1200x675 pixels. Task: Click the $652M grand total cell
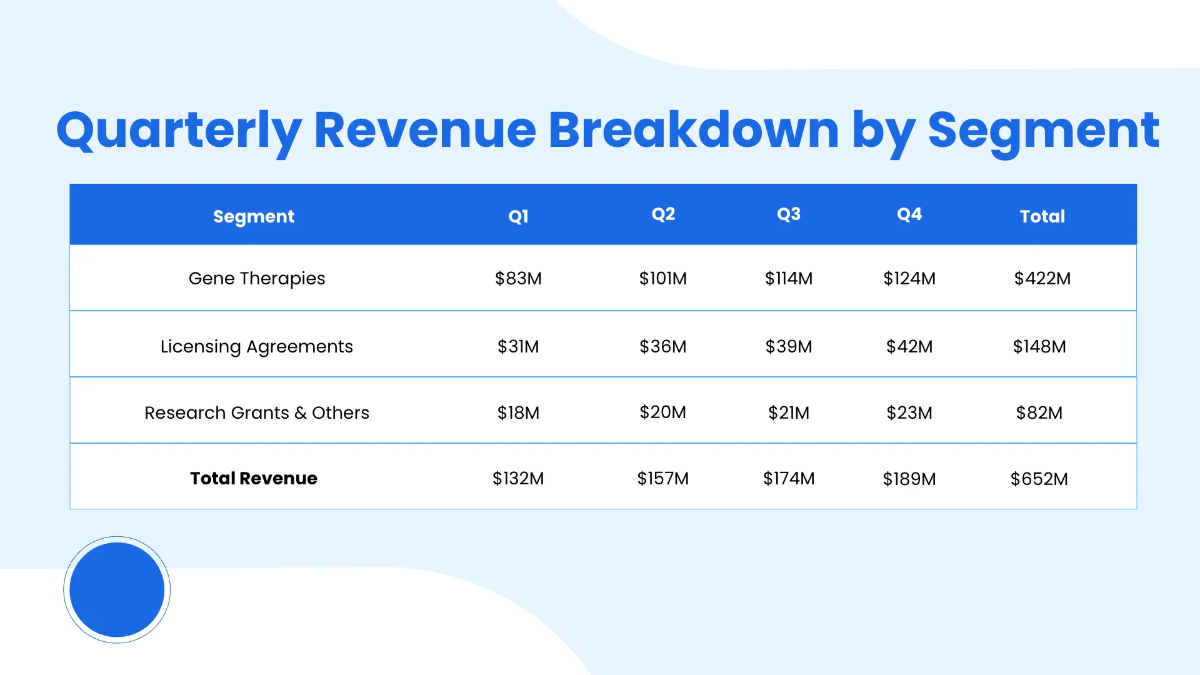1039,479
